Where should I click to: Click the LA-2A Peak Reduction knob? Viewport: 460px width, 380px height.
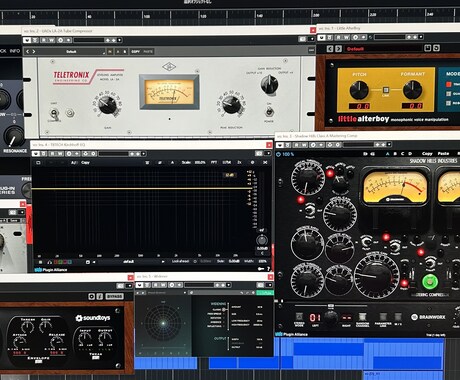pos(231,104)
